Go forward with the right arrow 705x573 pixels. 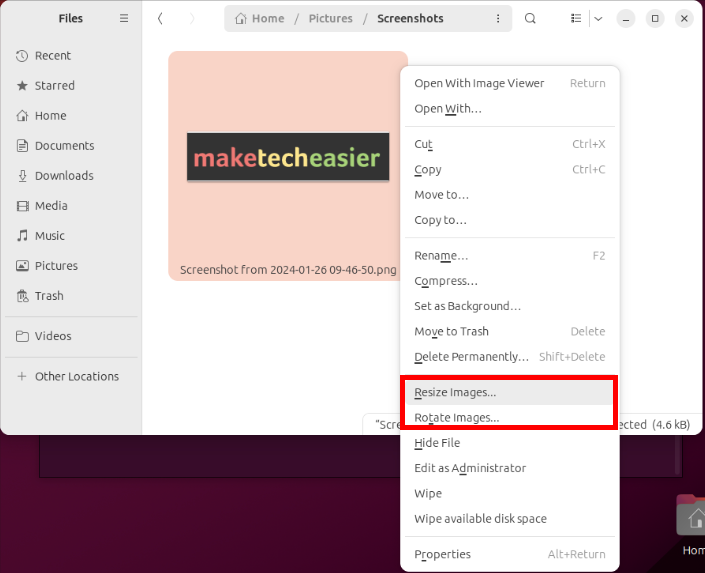pos(192,18)
